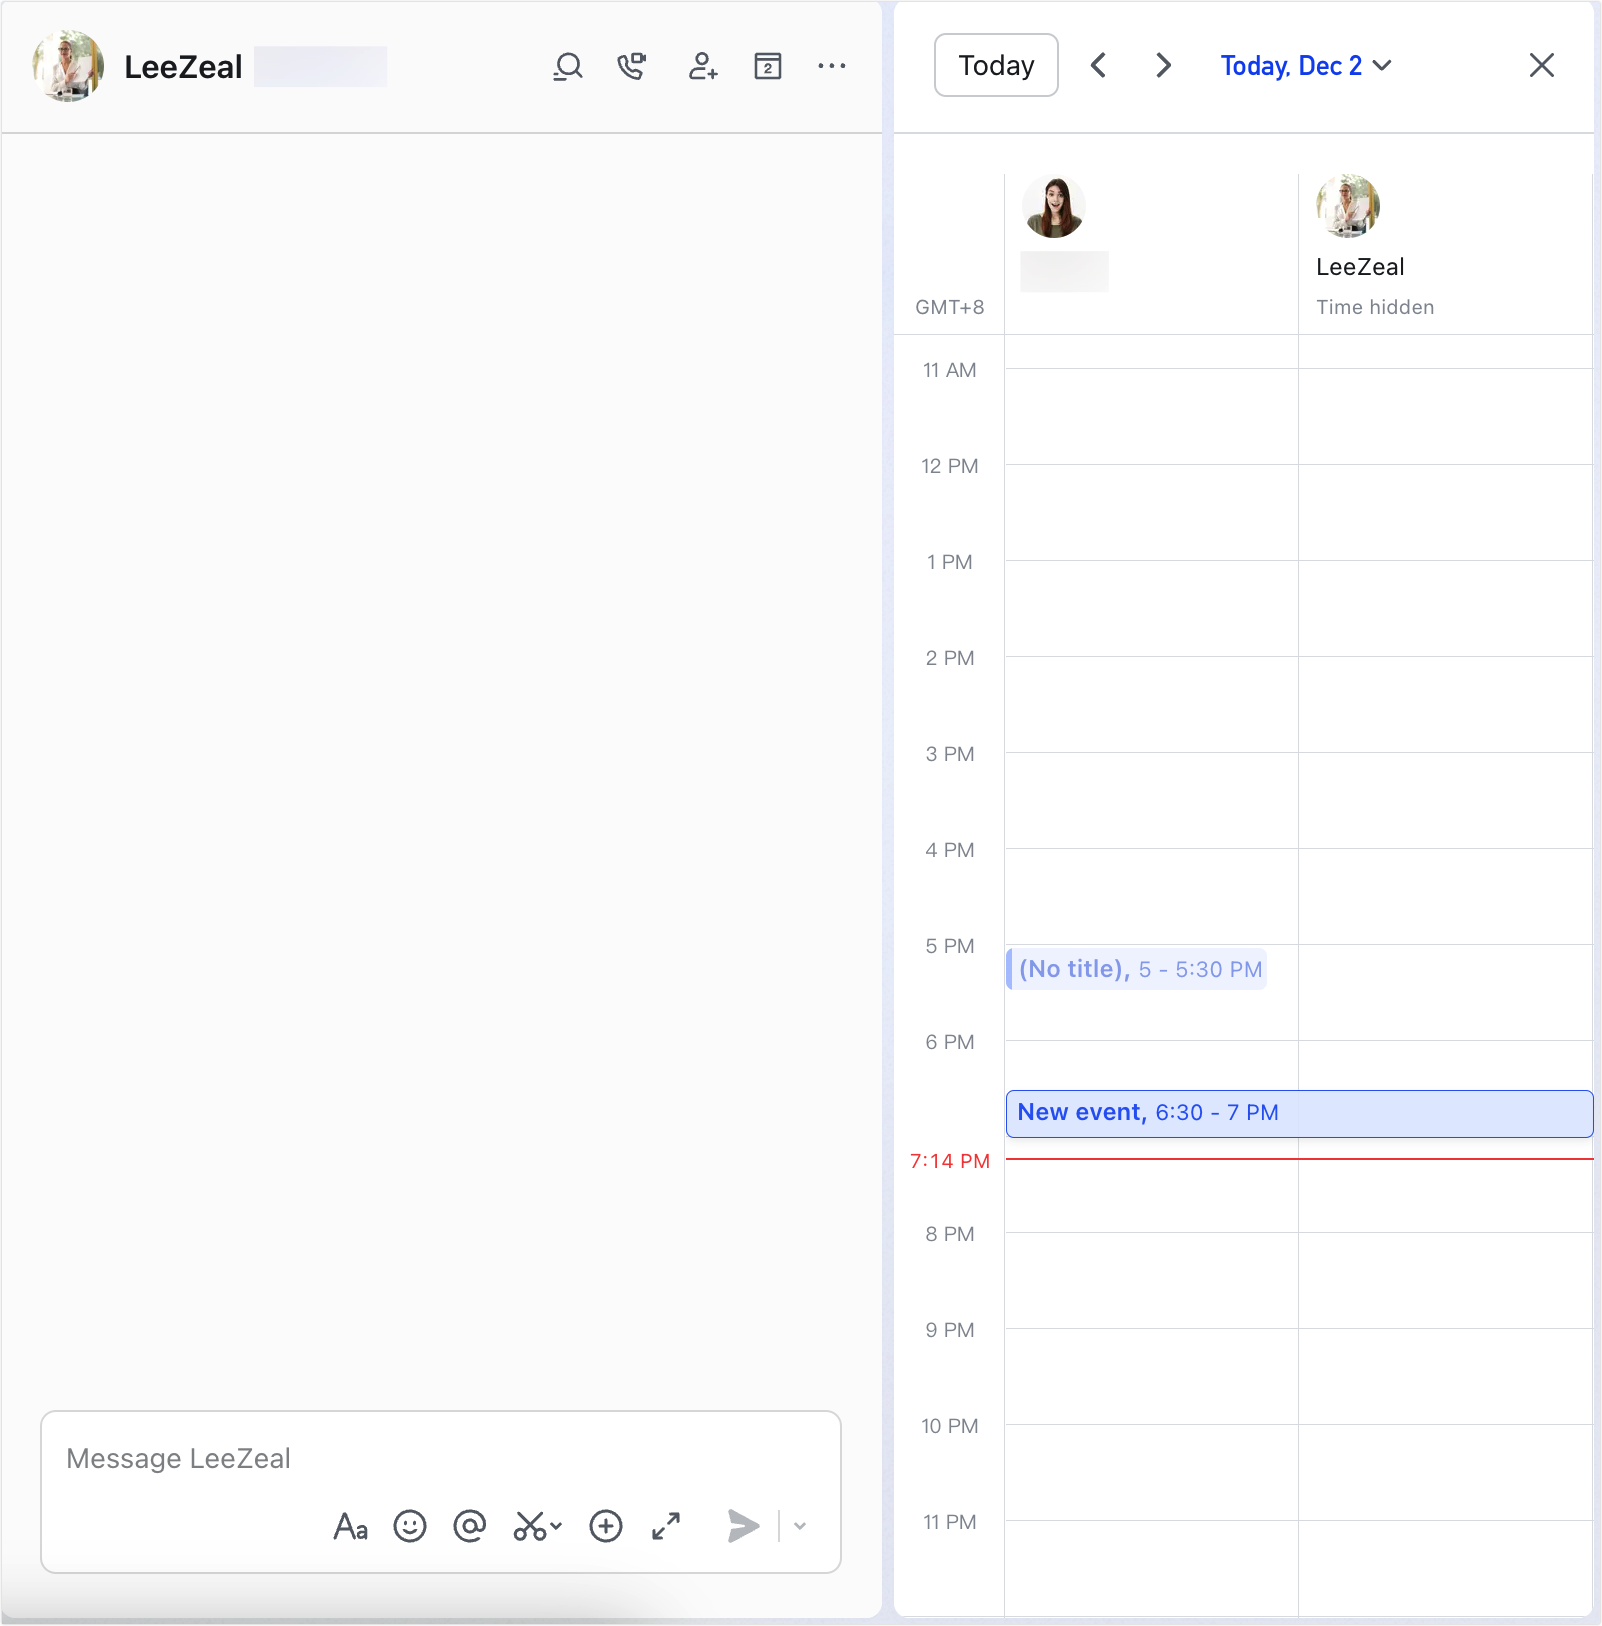Add a member to the chat
Image resolution: width=1602 pixels, height=1626 pixels.
(701, 66)
